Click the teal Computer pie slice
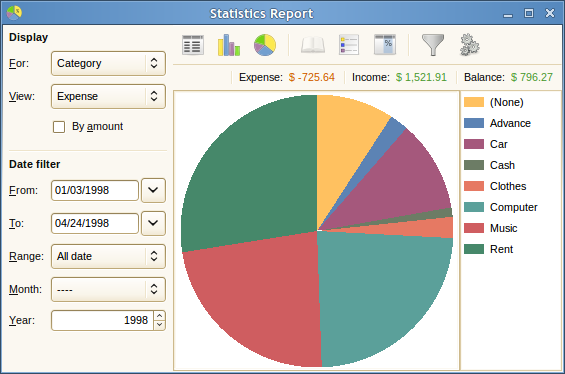This screenshot has height=374, width=565. click(x=378, y=292)
